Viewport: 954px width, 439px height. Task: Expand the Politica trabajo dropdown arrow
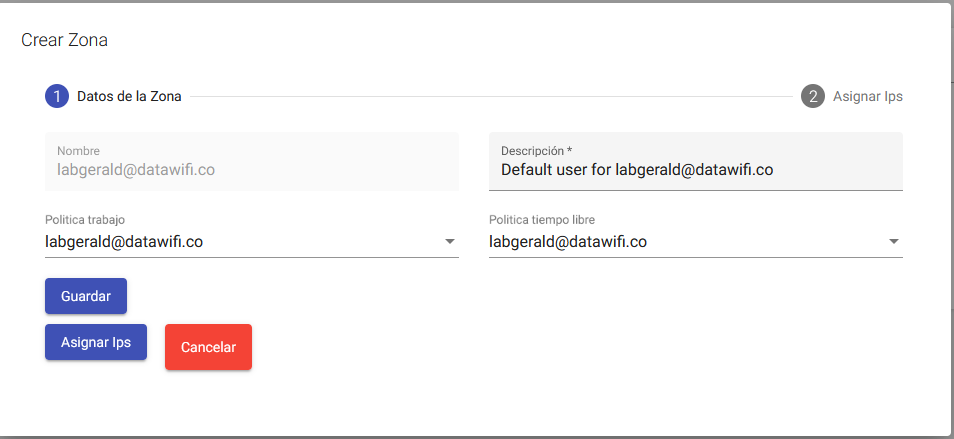450,241
